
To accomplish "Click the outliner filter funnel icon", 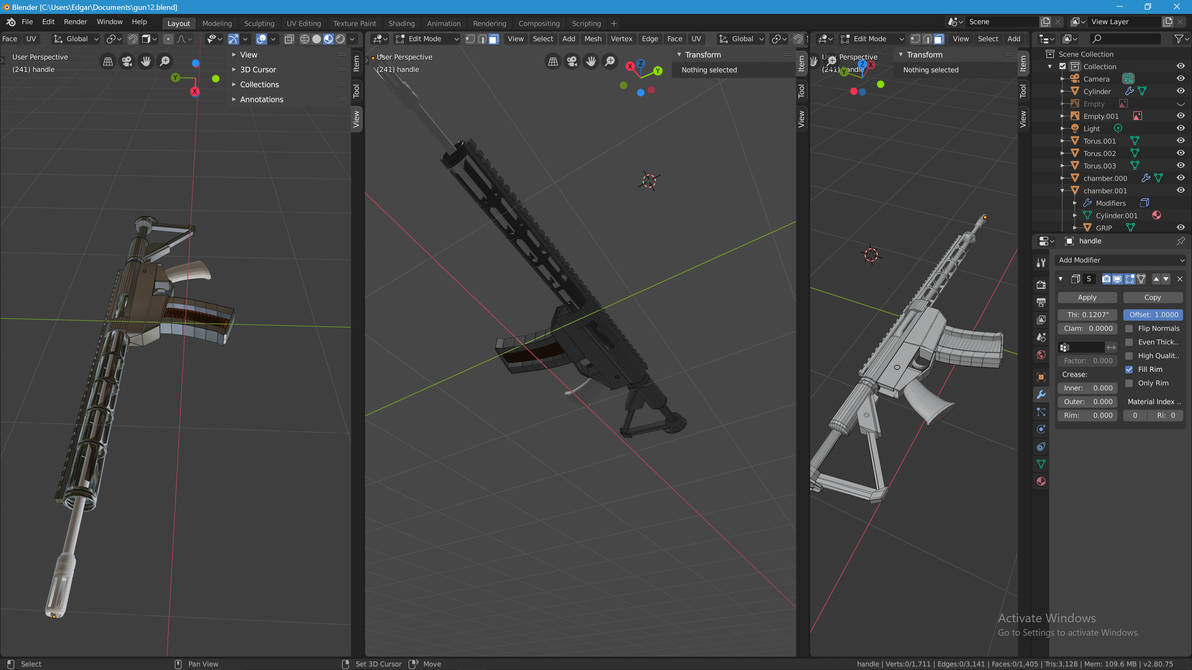I will pos(1179,39).
